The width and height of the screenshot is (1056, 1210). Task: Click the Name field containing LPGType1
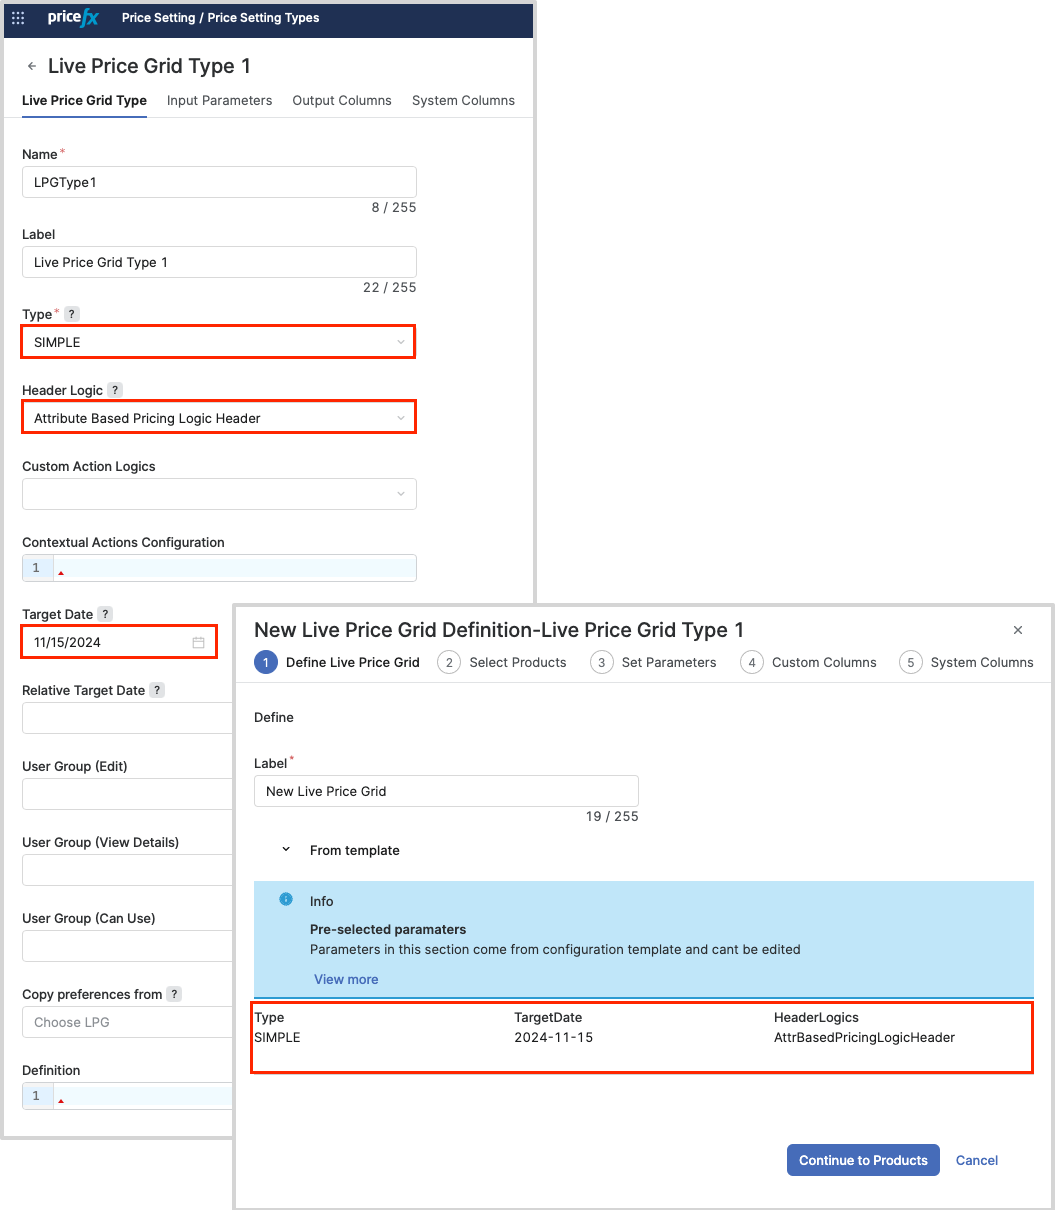pyautogui.click(x=218, y=182)
